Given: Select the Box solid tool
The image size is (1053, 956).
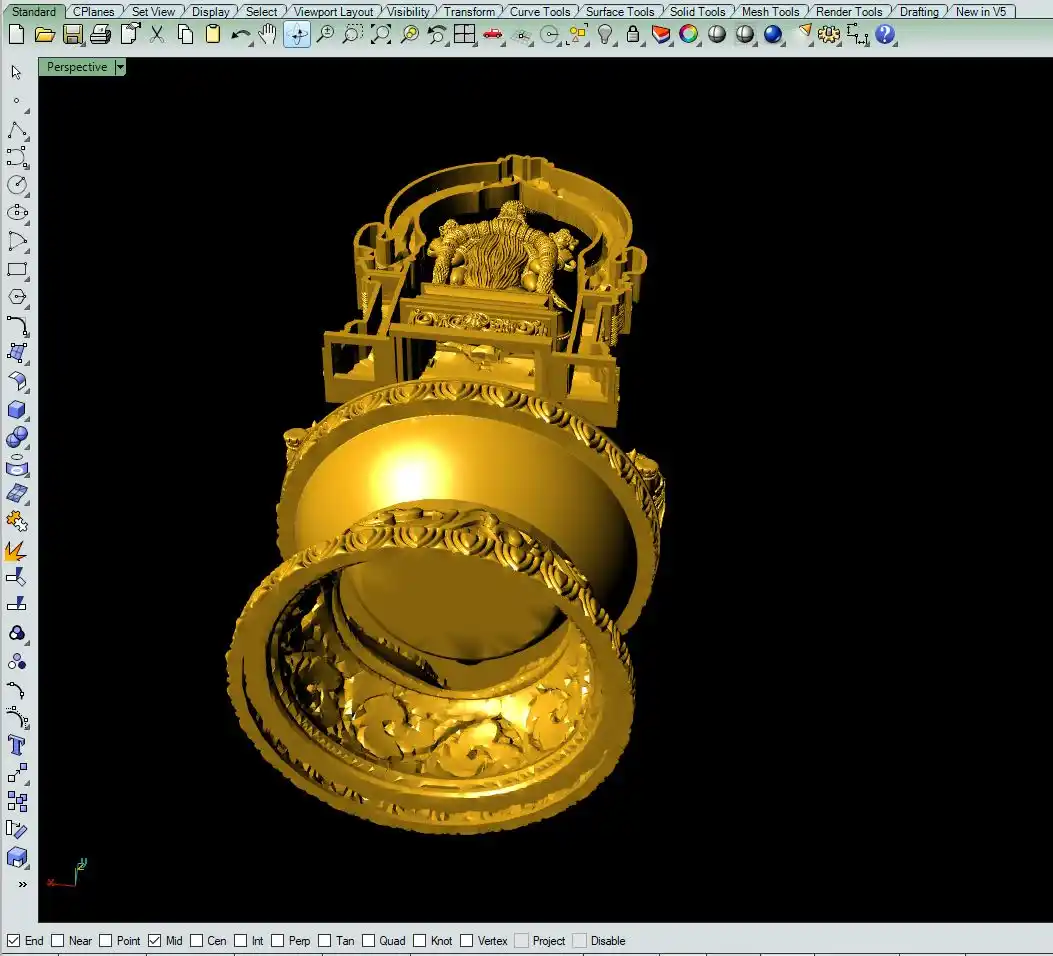Looking at the screenshot, I should [17, 410].
